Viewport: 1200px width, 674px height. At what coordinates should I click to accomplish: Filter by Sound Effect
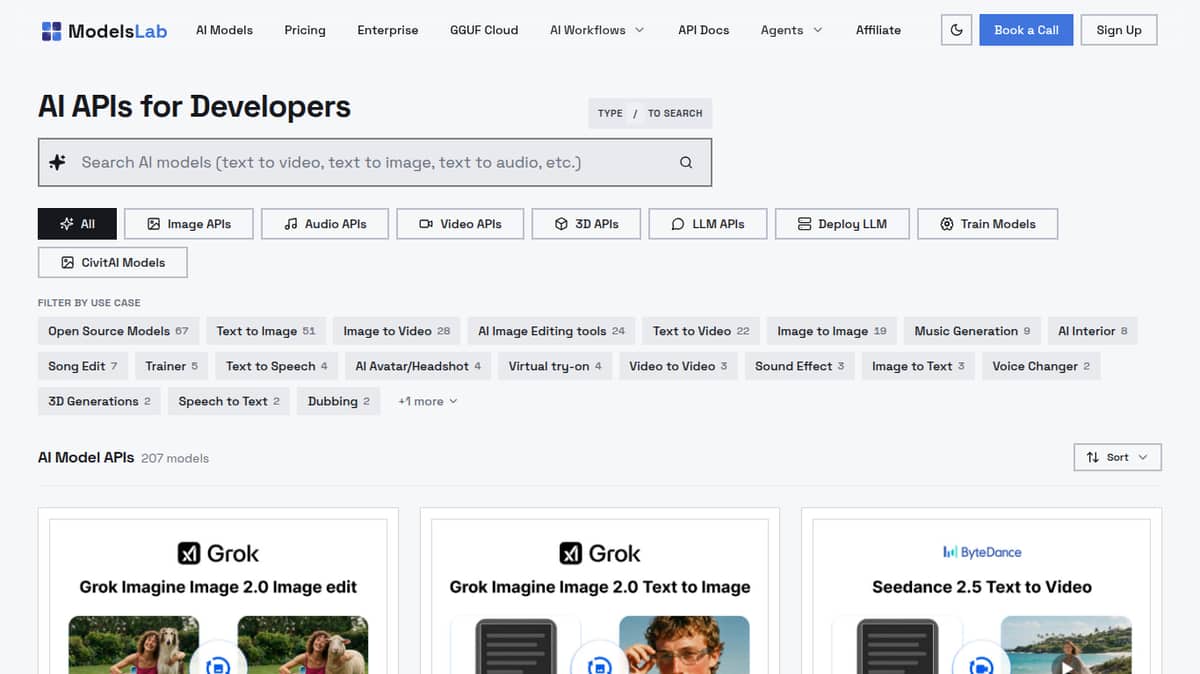[x=800, y=366]
